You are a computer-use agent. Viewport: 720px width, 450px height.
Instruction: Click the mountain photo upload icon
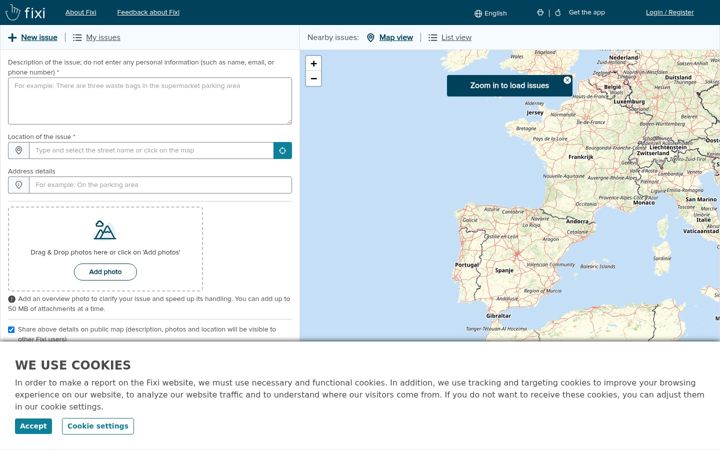[105, 230]
